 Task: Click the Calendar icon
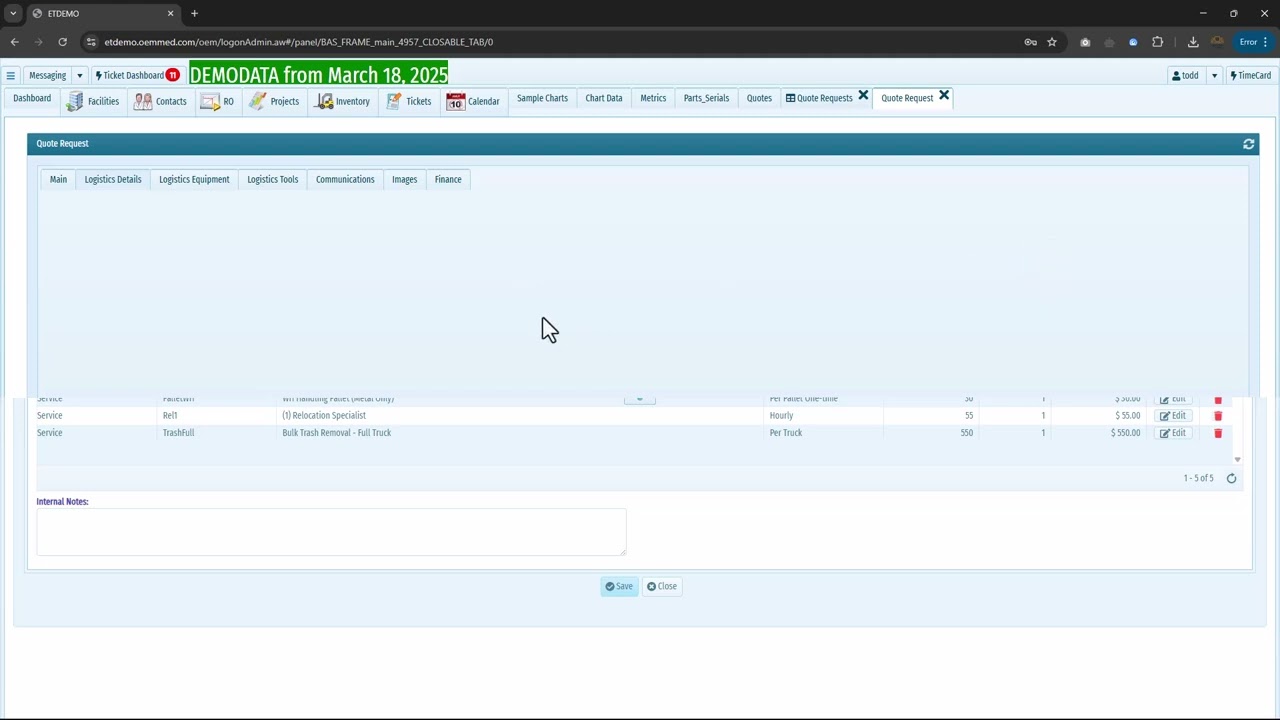click(455, 102)
